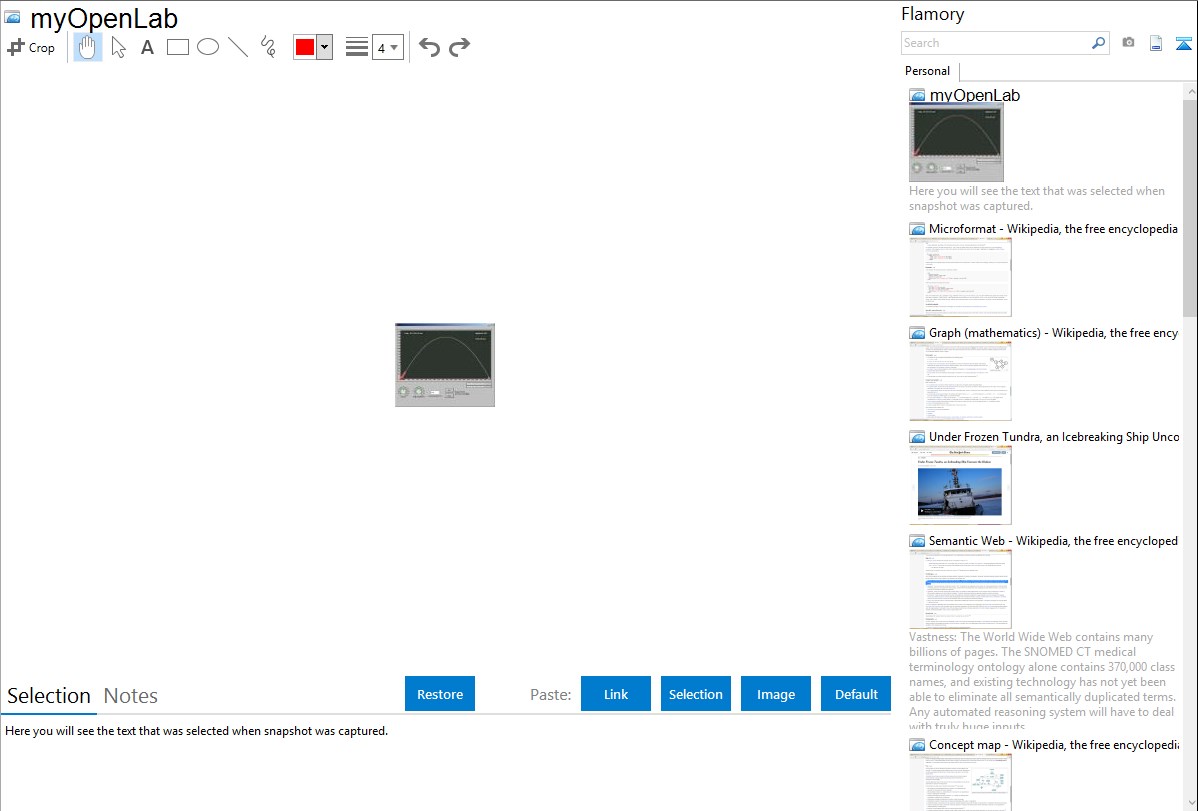Image resolution: width=1198 pixels, height=811 pixels.
Task: Select the freehand scribble tool
Action: click(x=268, y=47)
